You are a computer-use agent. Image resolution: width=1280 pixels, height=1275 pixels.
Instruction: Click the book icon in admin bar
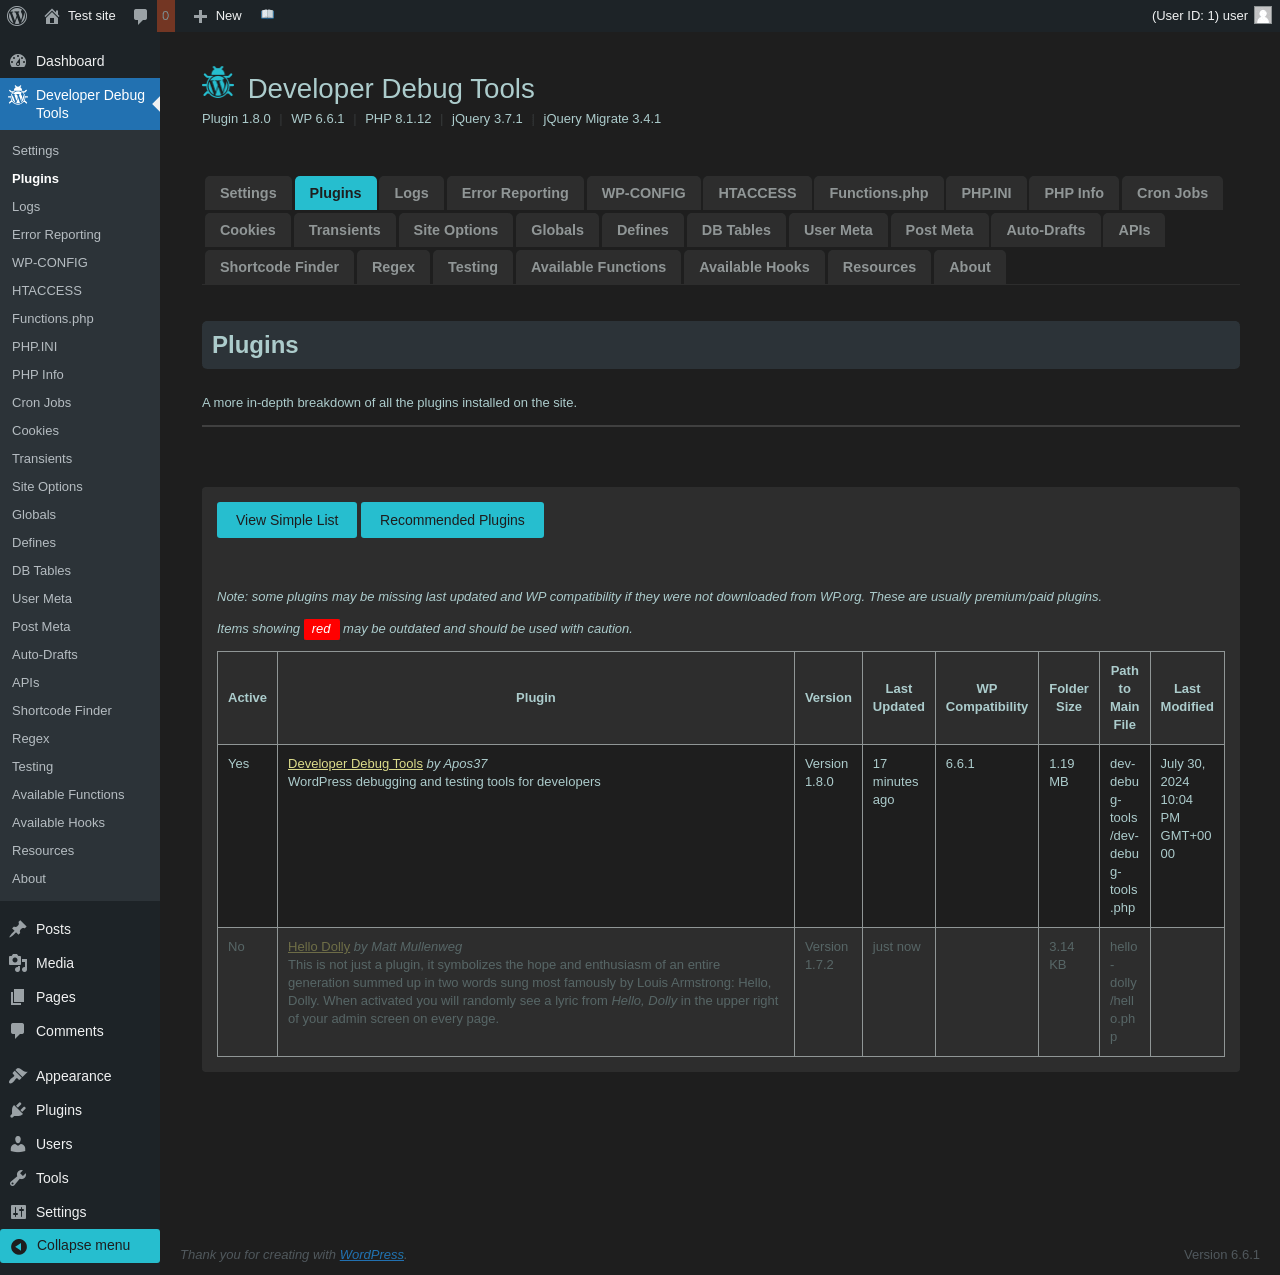(267, 15)
